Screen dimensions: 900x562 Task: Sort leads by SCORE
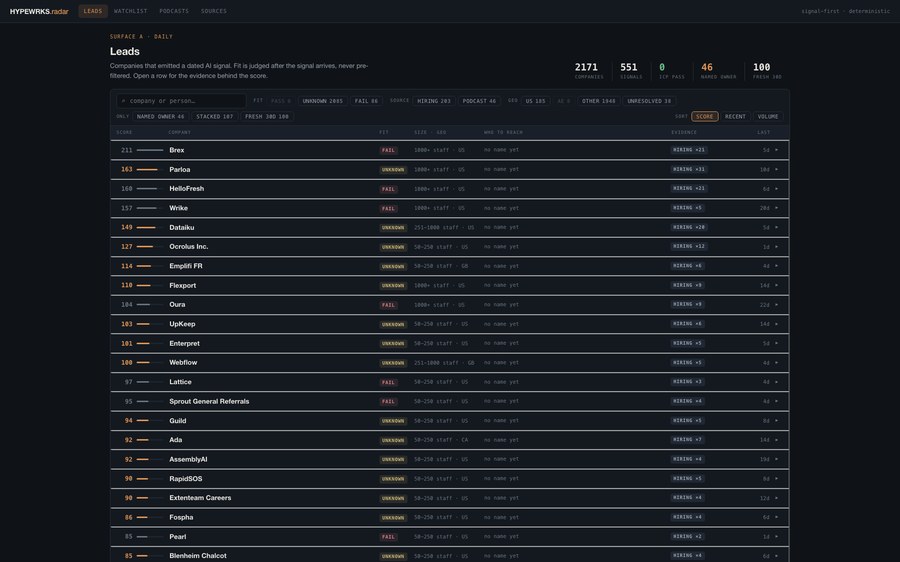704,117
